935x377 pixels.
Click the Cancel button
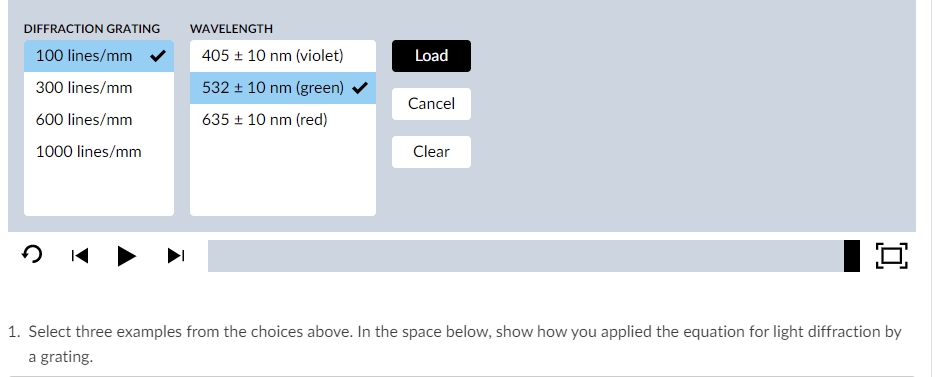[x=431, y=104]
